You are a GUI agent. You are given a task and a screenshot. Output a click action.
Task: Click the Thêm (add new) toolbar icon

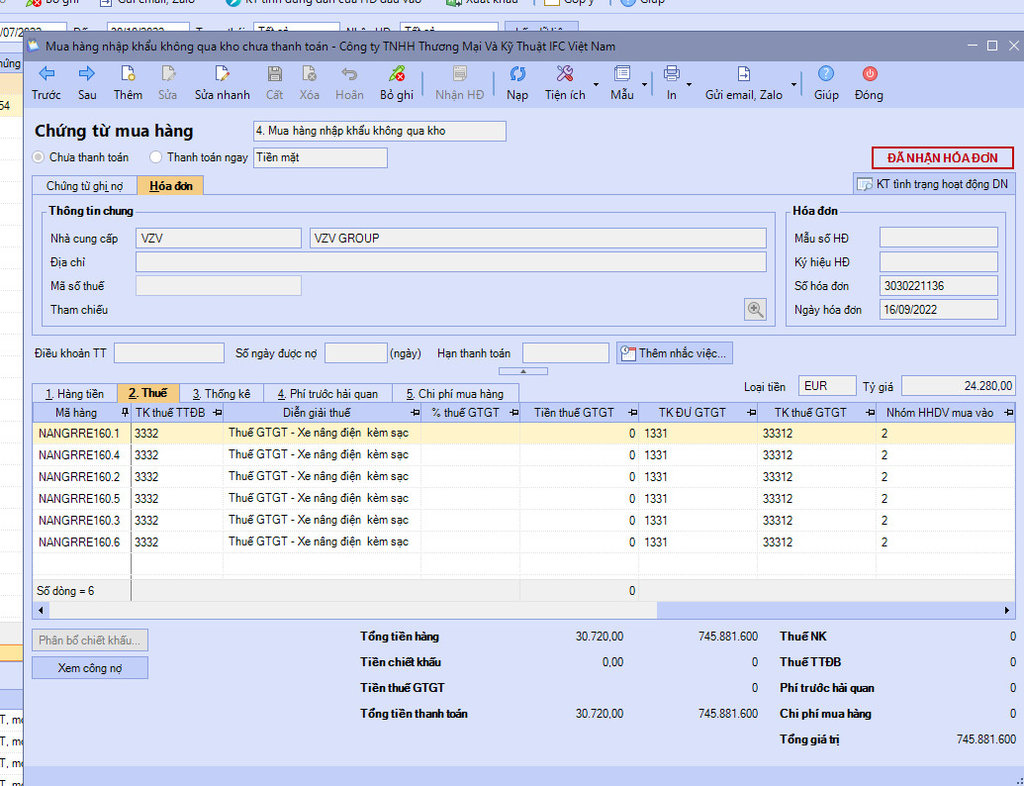127,74
